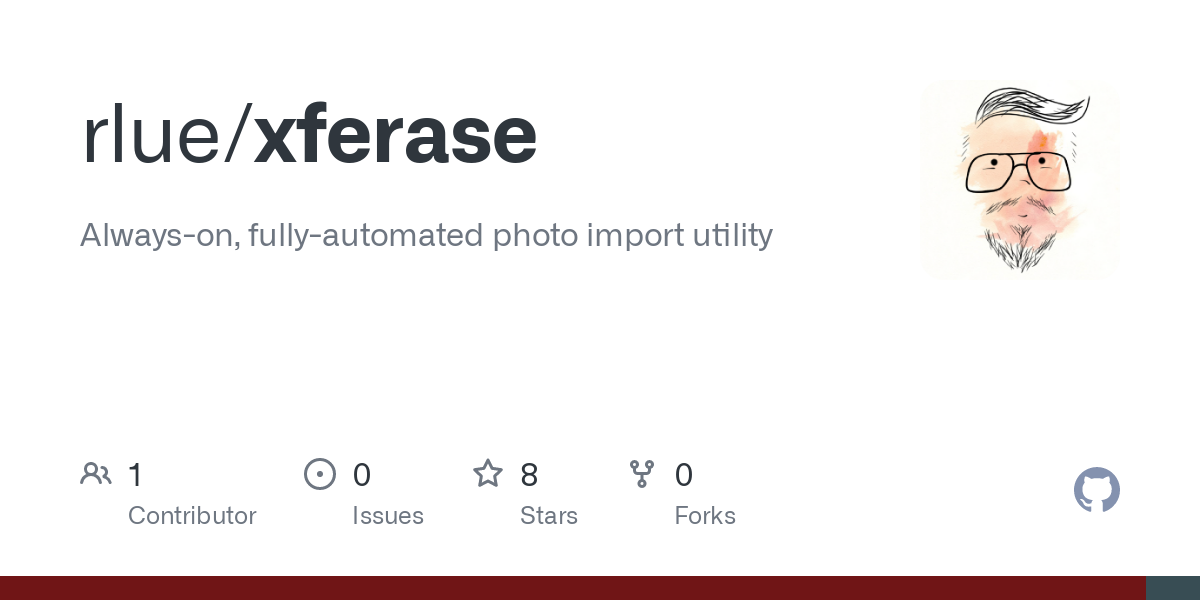Screen dimensions: 1200x600
Task: Open the xferase repository name
Action: [396, 136]
